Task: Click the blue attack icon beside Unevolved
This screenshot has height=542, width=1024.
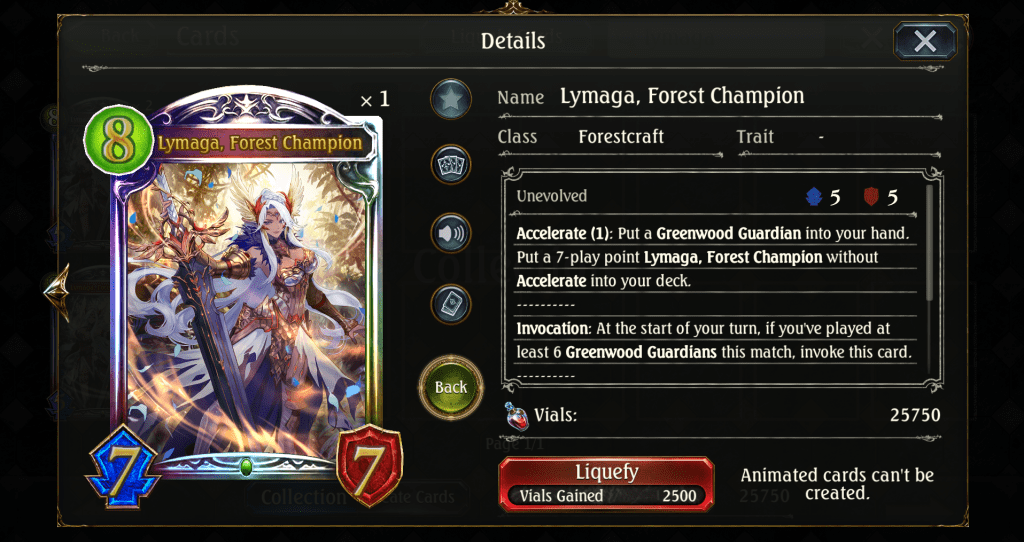Action: click(x=814, y=197)
